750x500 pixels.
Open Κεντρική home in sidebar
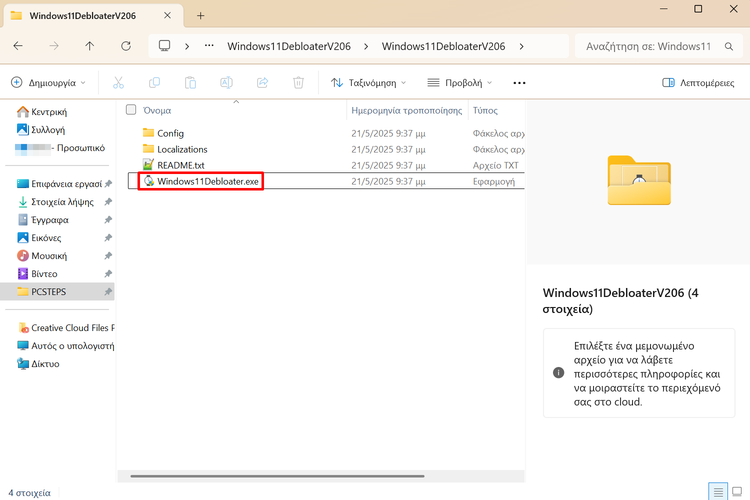pyautogui.click(x=42, y=112)
